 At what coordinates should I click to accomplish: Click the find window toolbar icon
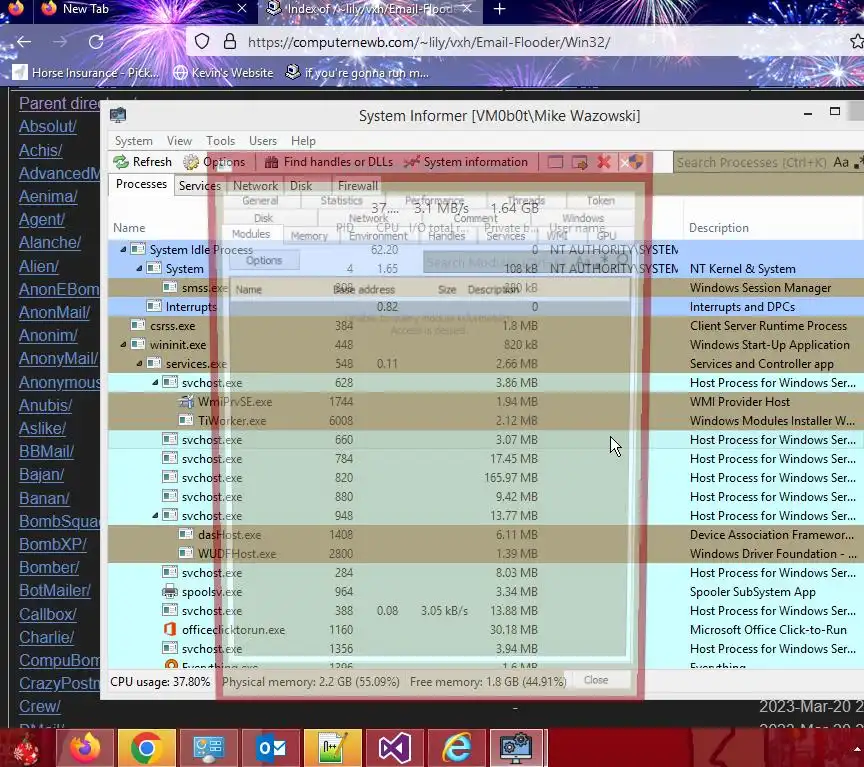point(555,162)
